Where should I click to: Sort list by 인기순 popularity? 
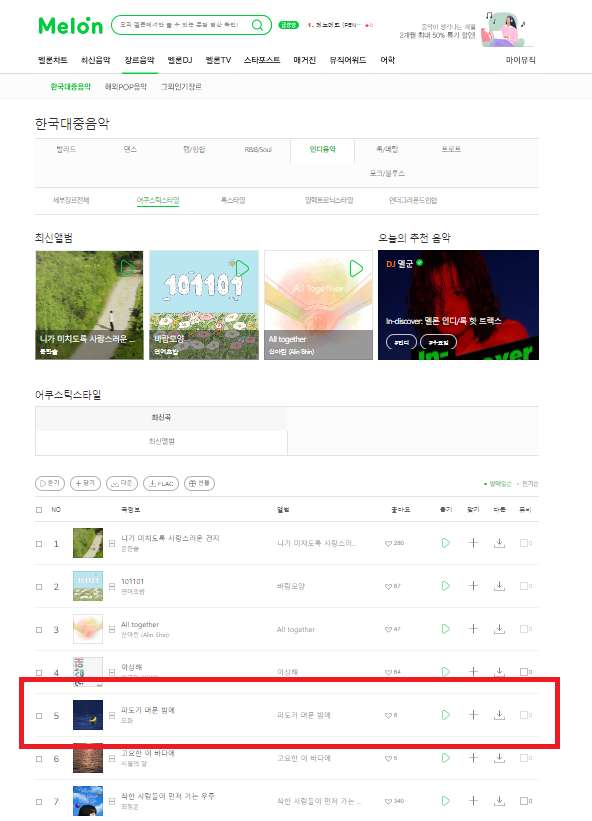(x=530, y=484)
